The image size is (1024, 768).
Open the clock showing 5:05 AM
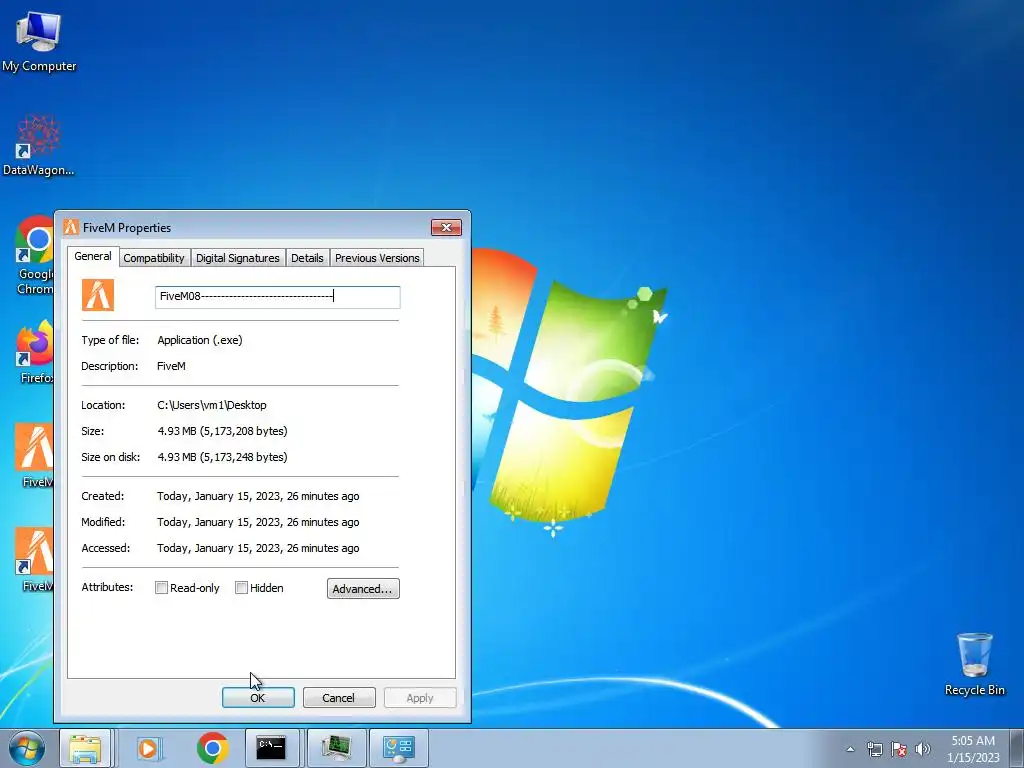click(x=973, y=749)
